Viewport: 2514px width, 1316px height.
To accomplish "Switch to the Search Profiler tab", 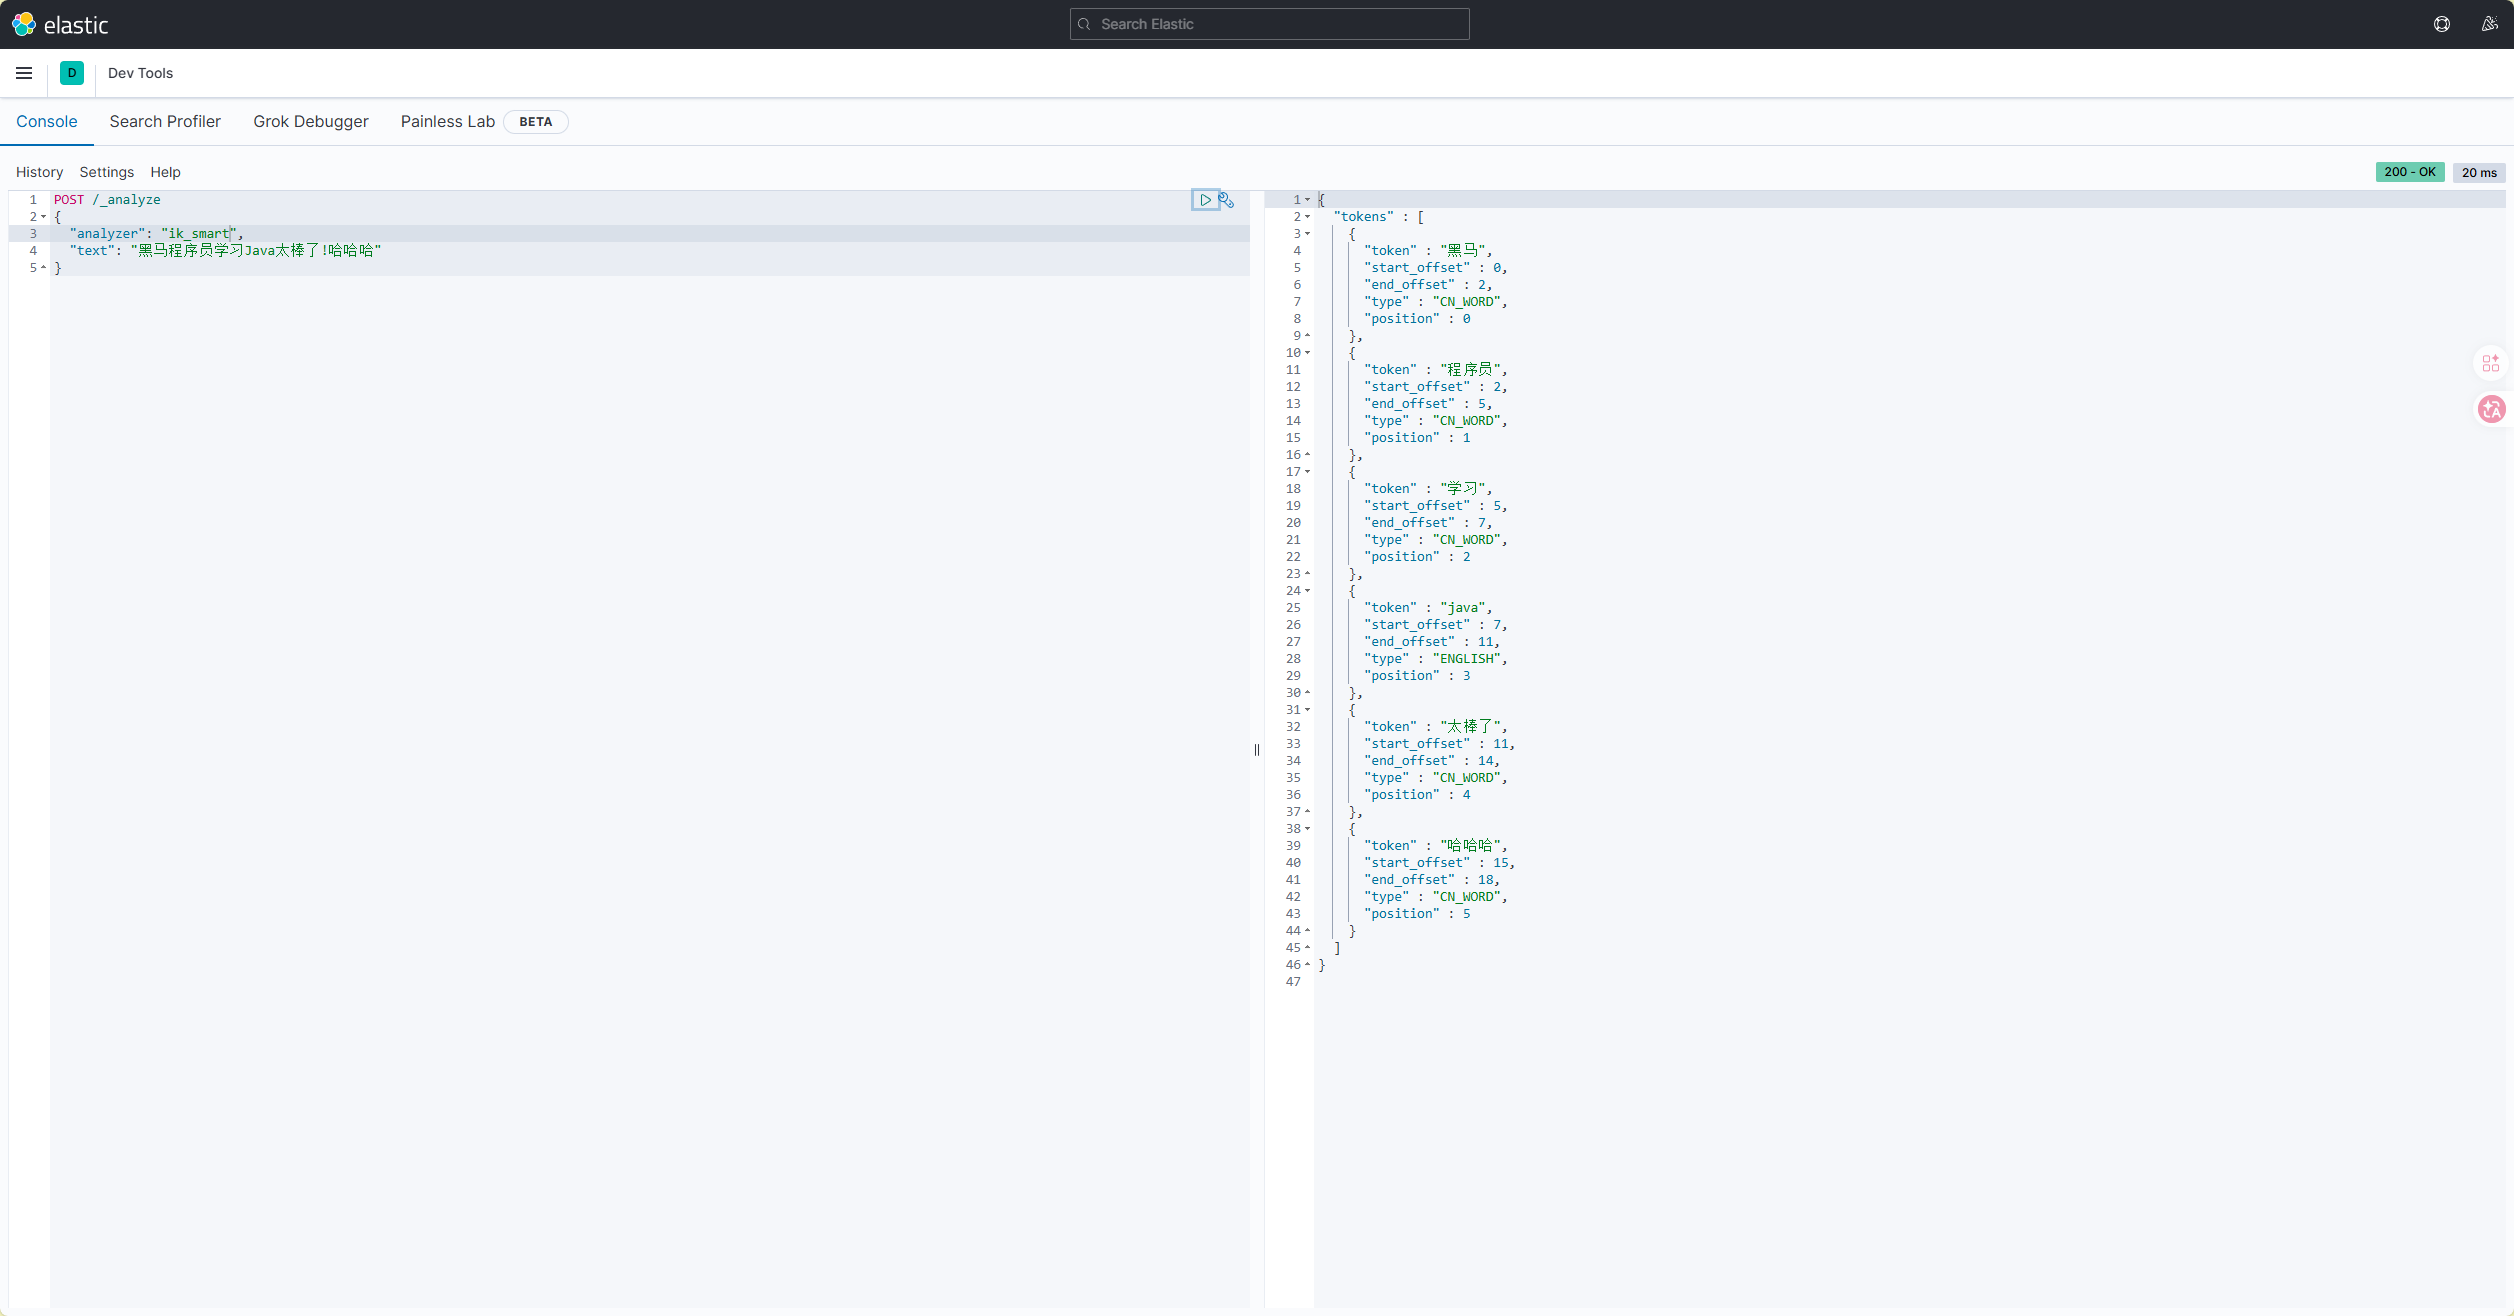I will coord(165,121).
